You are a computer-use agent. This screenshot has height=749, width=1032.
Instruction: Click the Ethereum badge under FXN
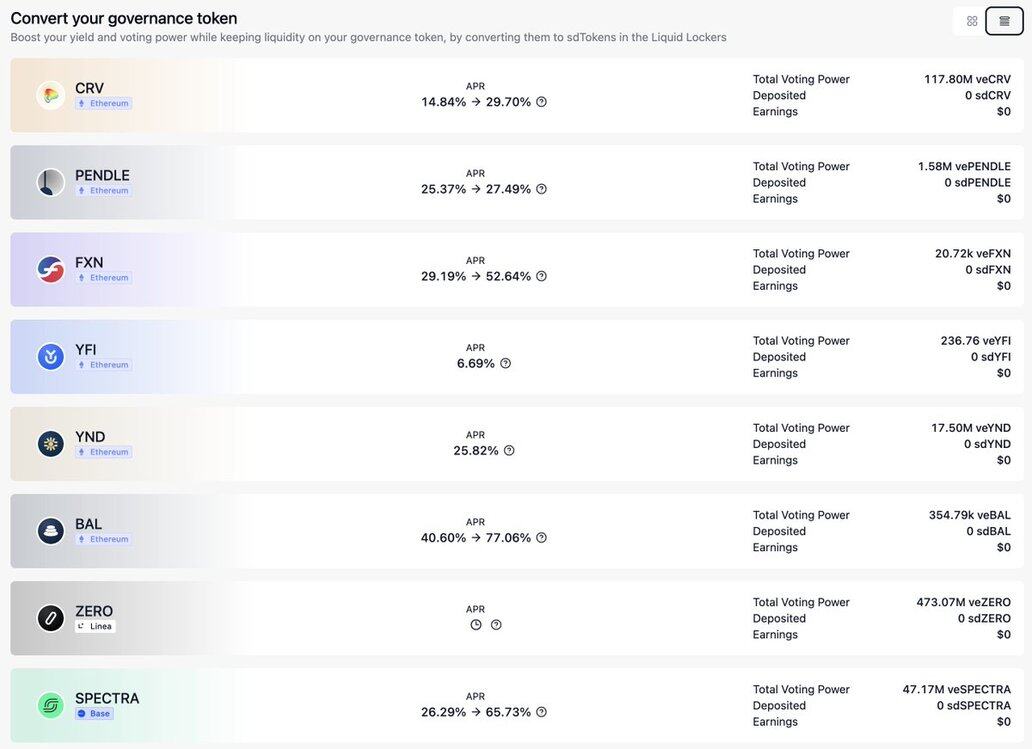pos(104,278)
